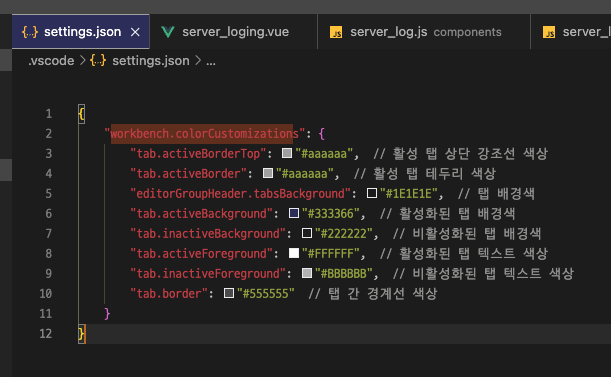Open the server_log.js components tab

click(x=424, y=32)
